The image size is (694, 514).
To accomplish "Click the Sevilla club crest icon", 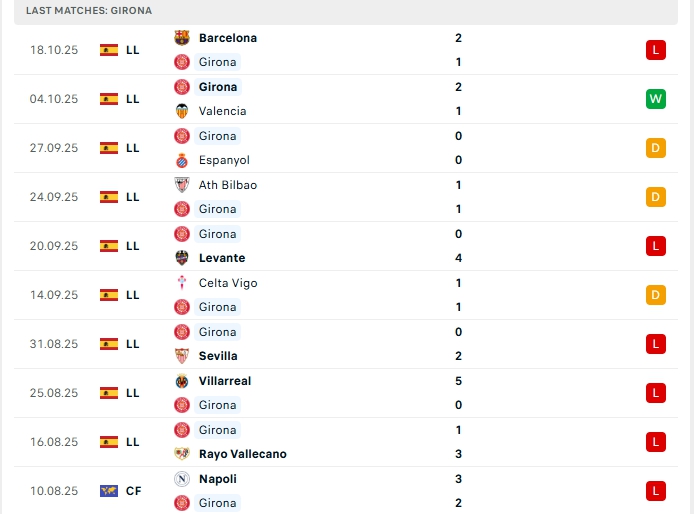I will 182,356.
